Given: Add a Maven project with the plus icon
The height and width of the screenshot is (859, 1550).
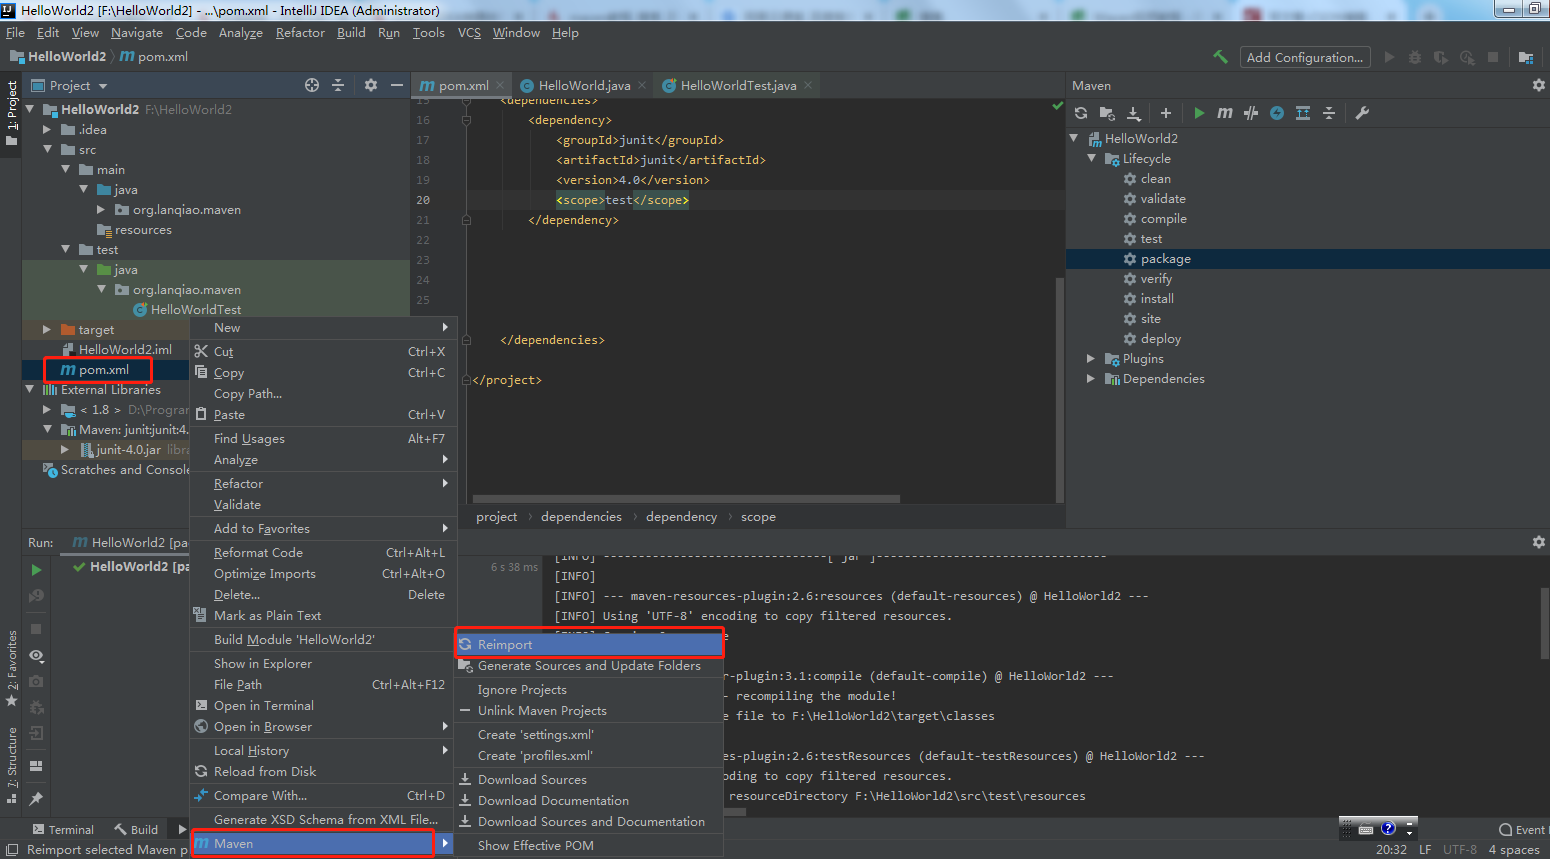Looking at the screenshot, I should pos(1165,113).
